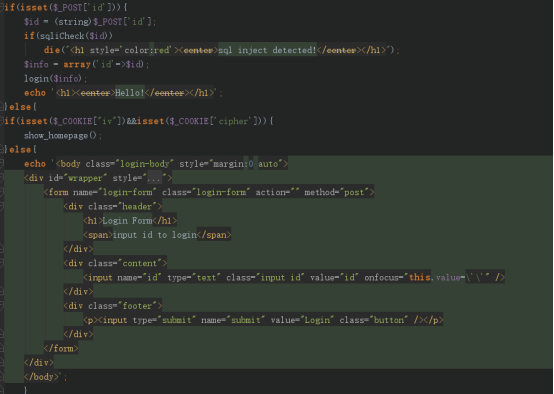The image size is (554, 394).
Task: Place cursor on login($info) call
Action: click(53, 78)
